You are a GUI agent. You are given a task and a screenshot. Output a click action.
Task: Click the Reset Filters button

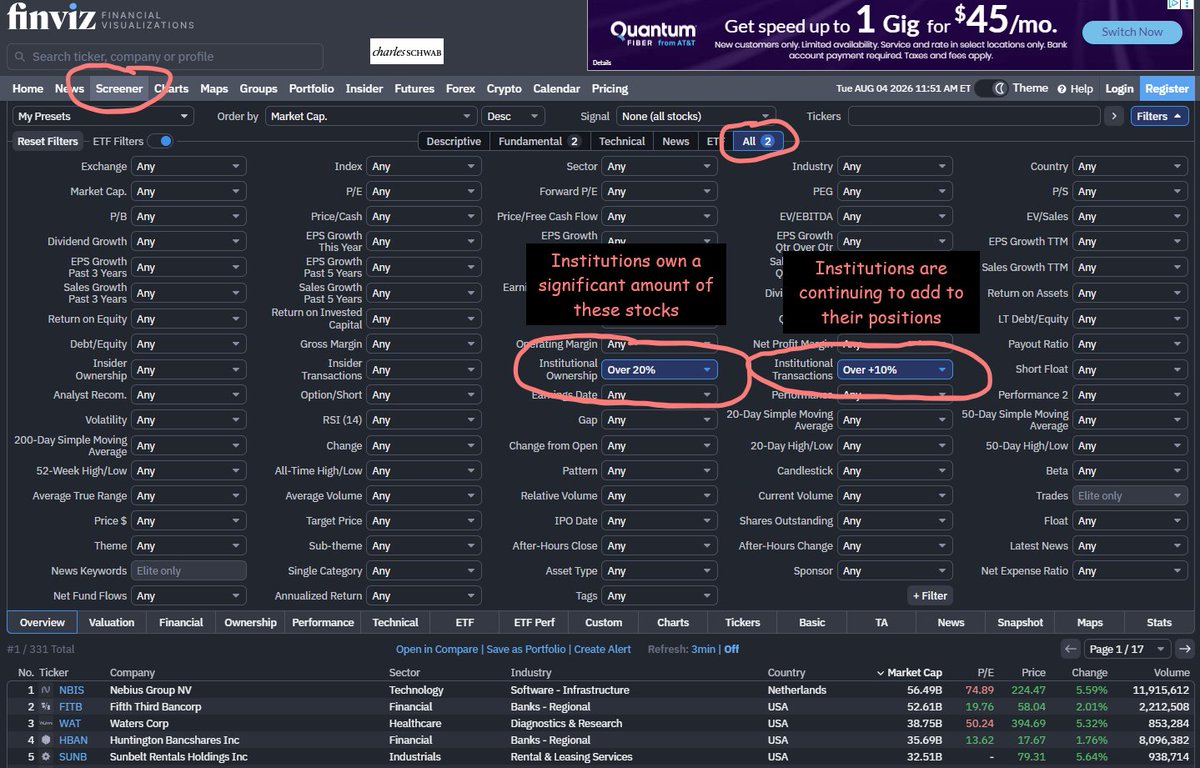click(48, 141)
